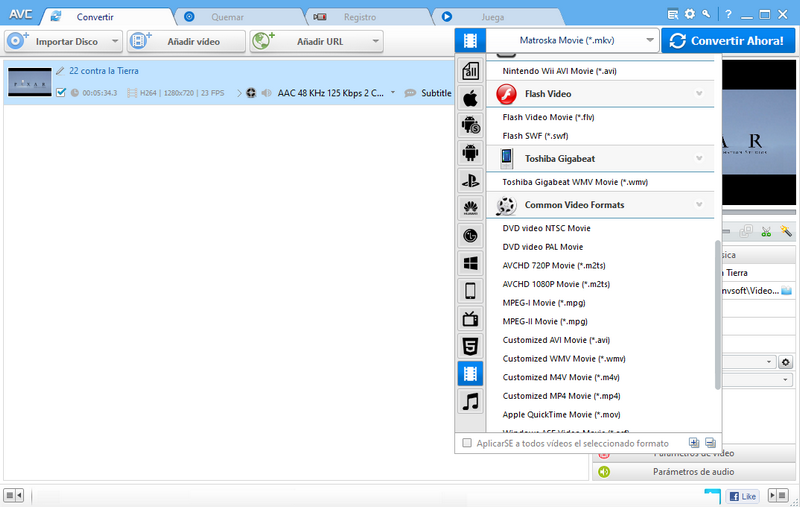800x507 pixels.
Task: Click the speaker audio icon in the video row
Action: [266, 93]
